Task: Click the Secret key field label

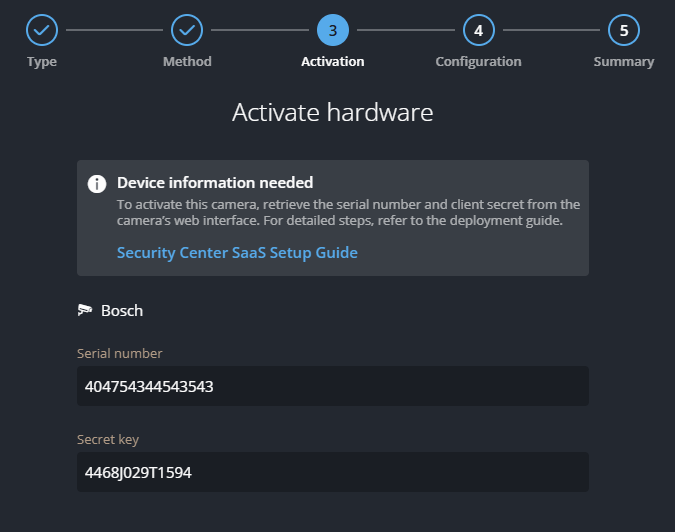Action: click(107, 439)
